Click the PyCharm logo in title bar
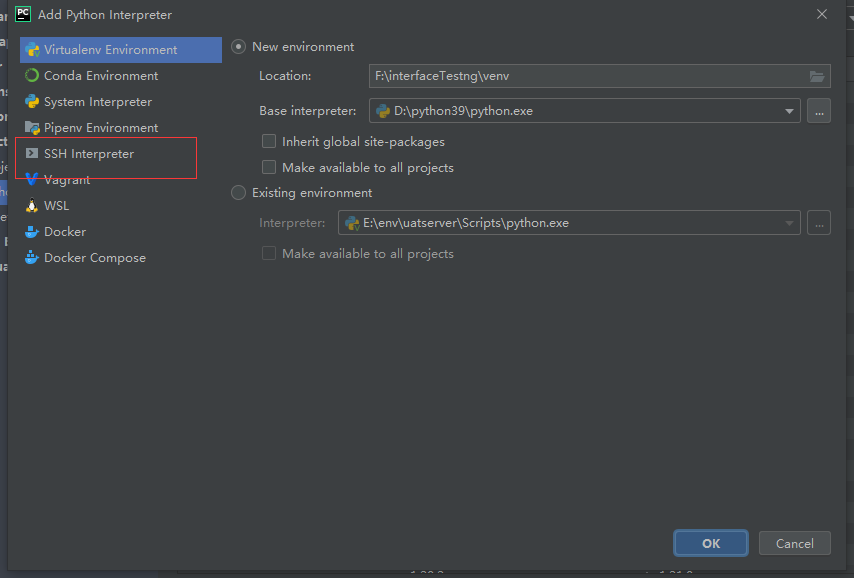854x578 pixels. [23, 14]
